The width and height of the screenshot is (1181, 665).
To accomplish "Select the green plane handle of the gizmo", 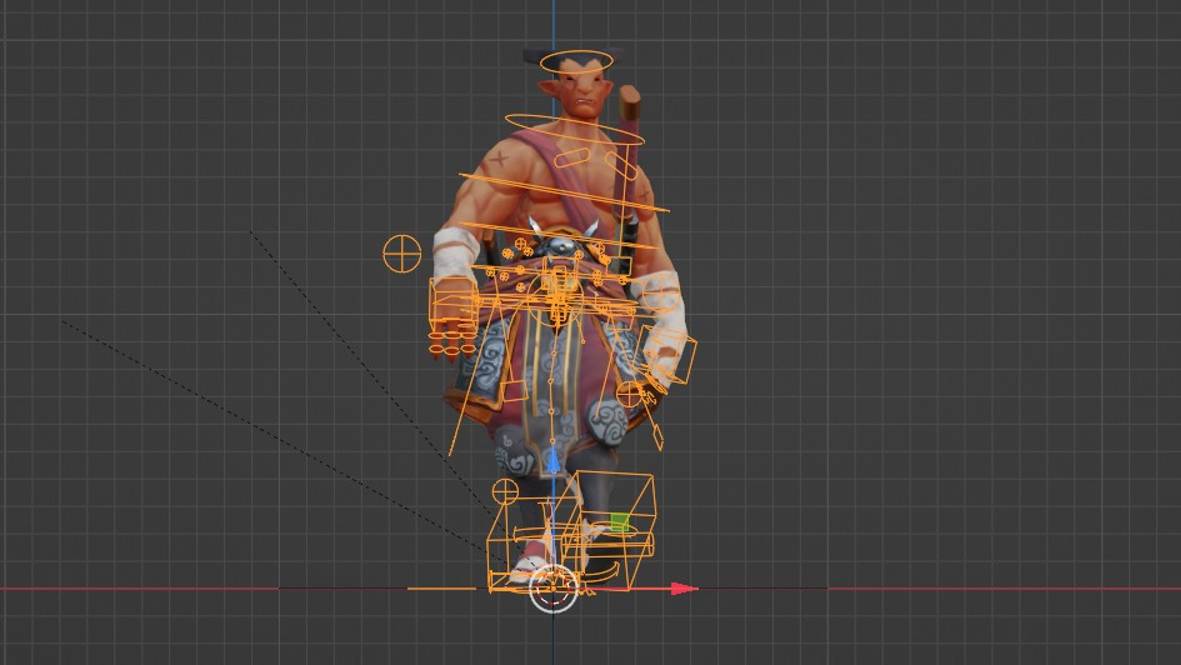I will click(x=620, y=522).
